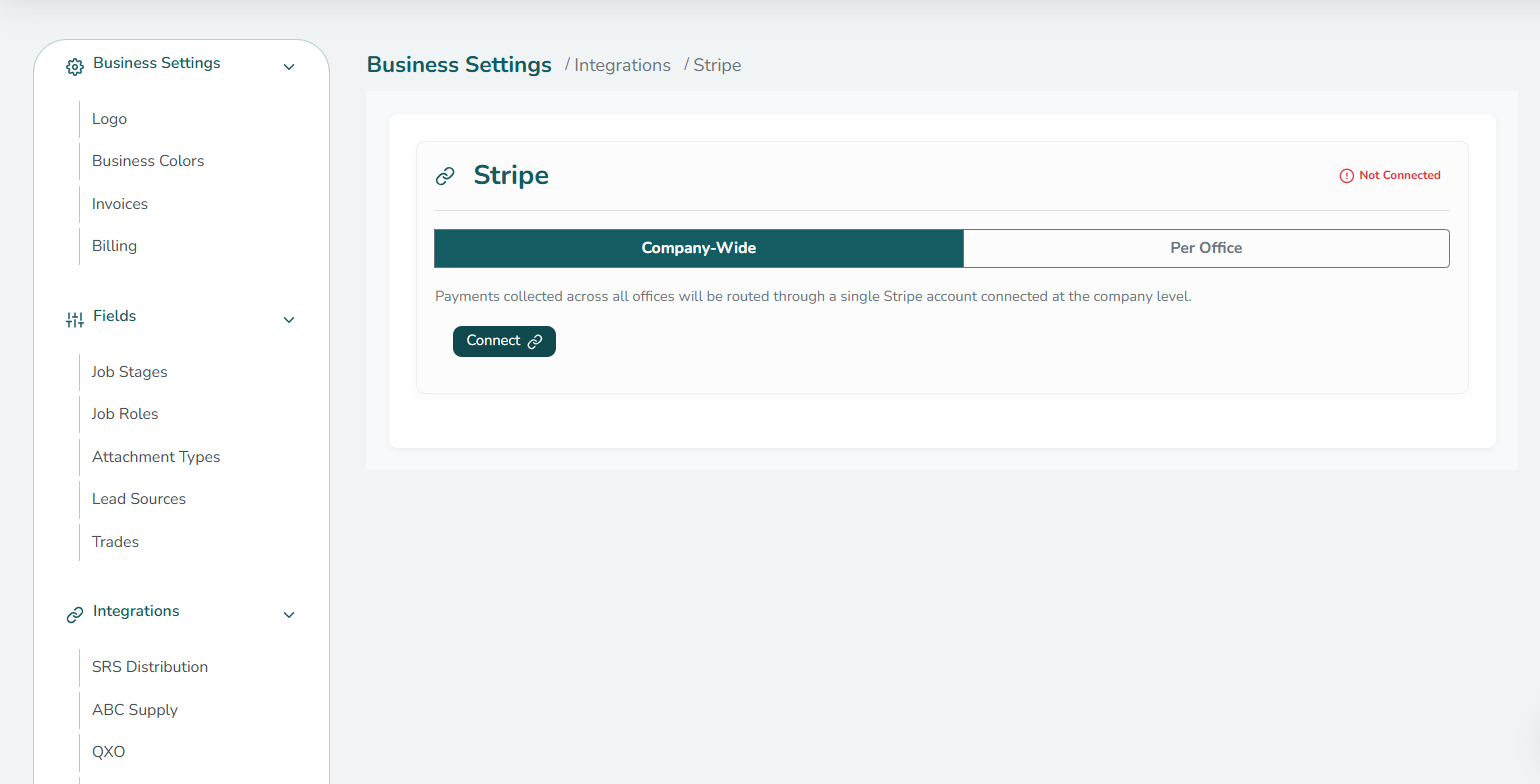This screenshot has height=784, width=1540.
Task: Click the Integrations link icon in sidebar
Action: coord(74,615)
